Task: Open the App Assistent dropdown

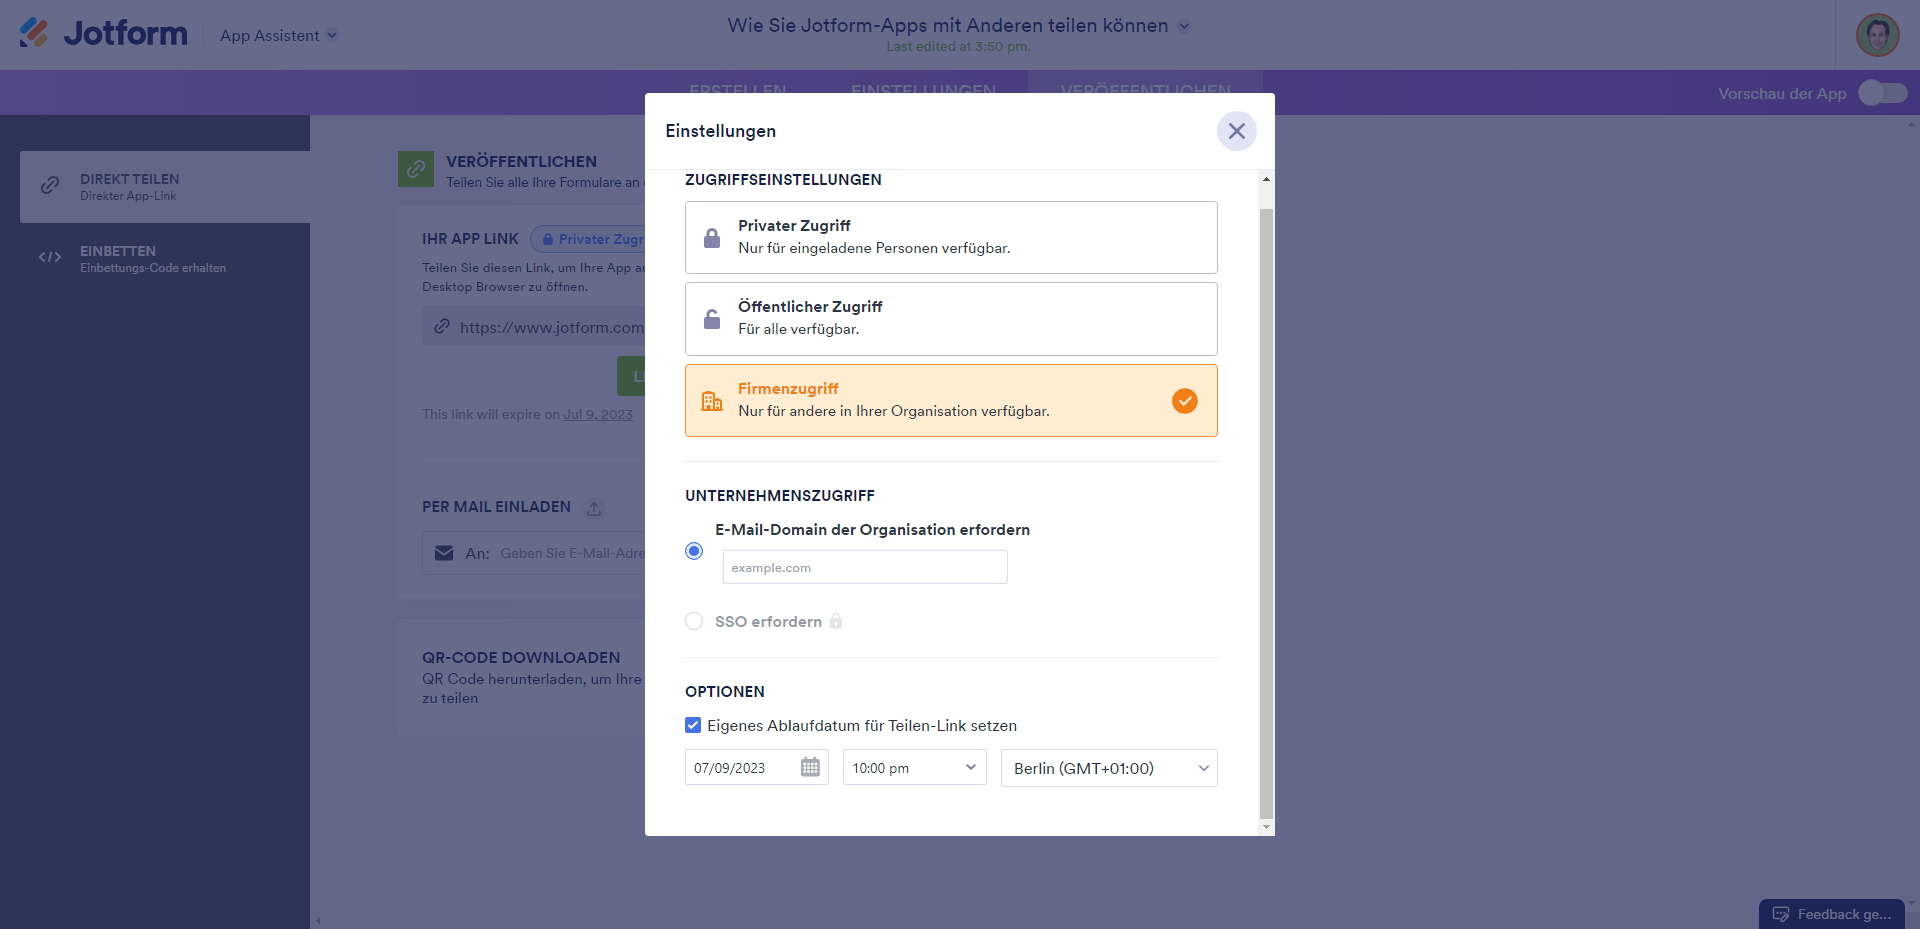Action: tap(279, 36)
